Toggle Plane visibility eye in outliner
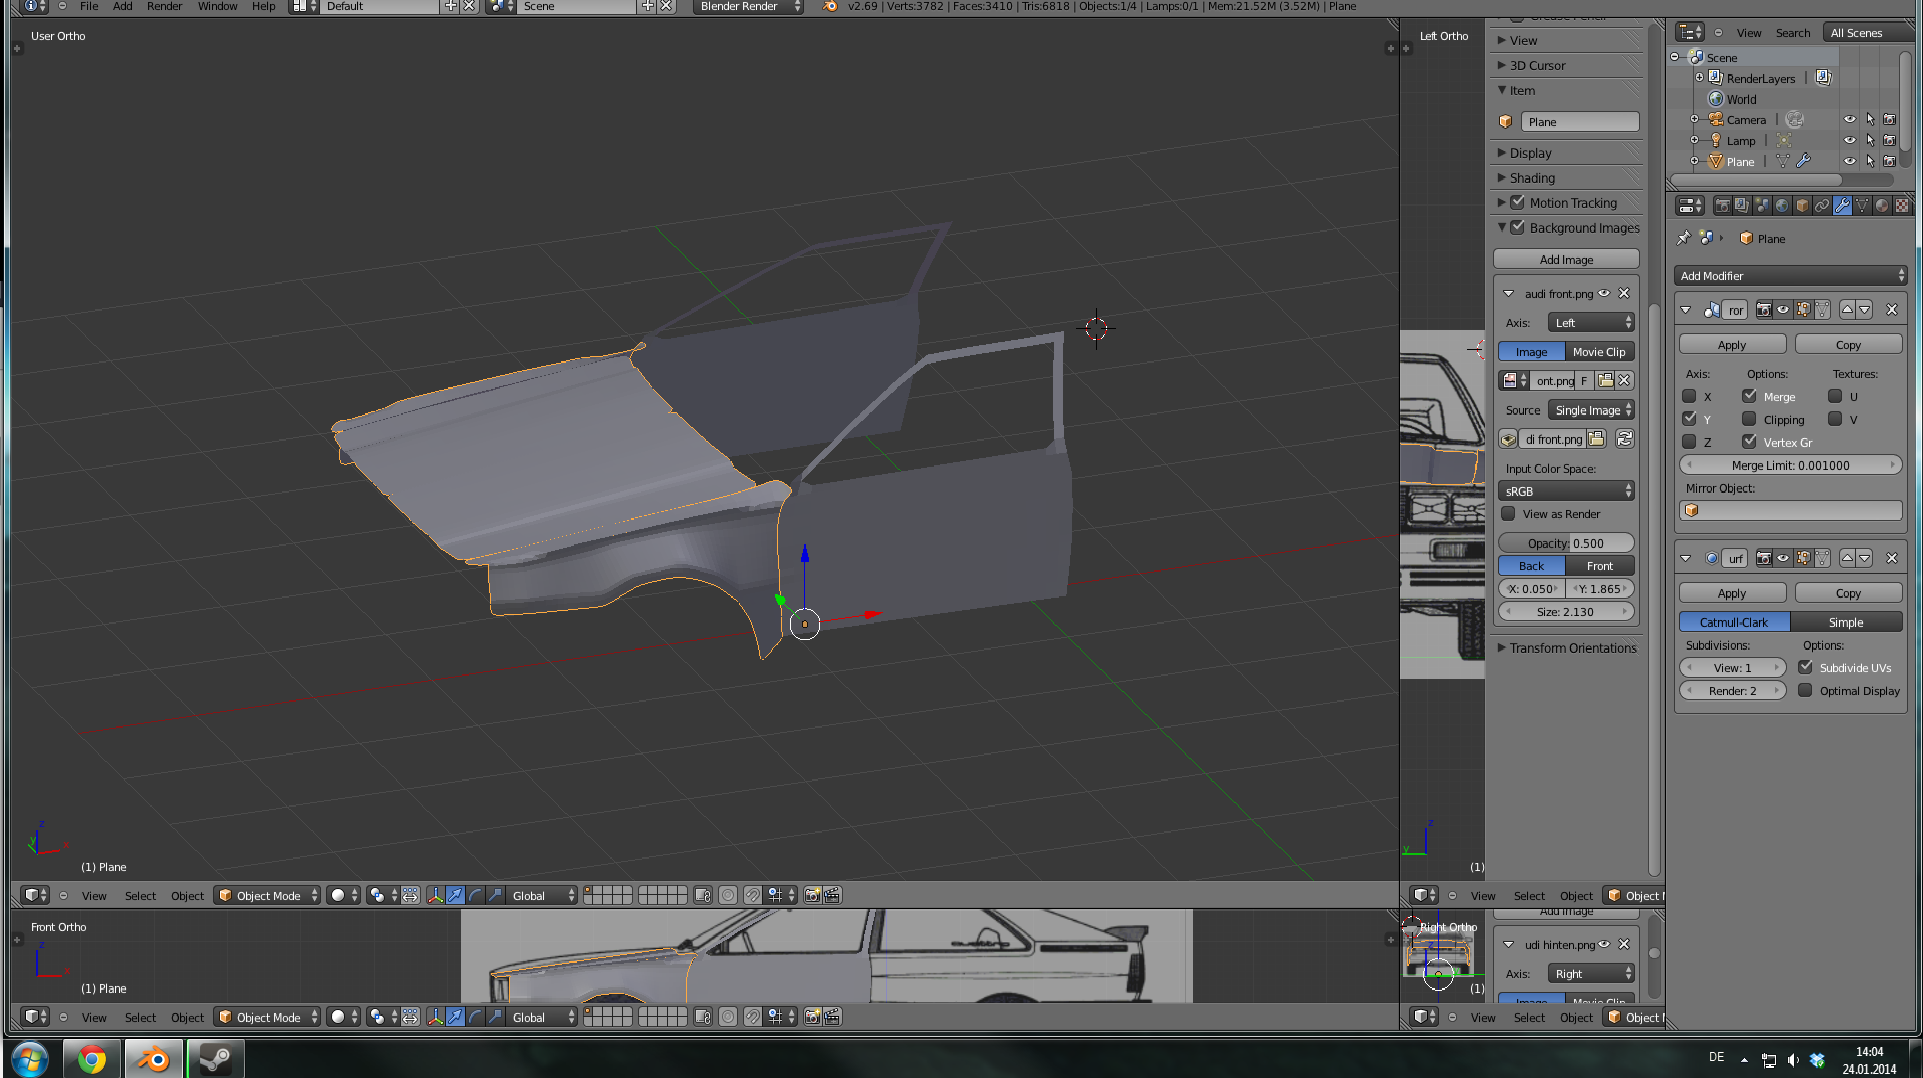1923x1078 pixels. (x=1850, y=161)
